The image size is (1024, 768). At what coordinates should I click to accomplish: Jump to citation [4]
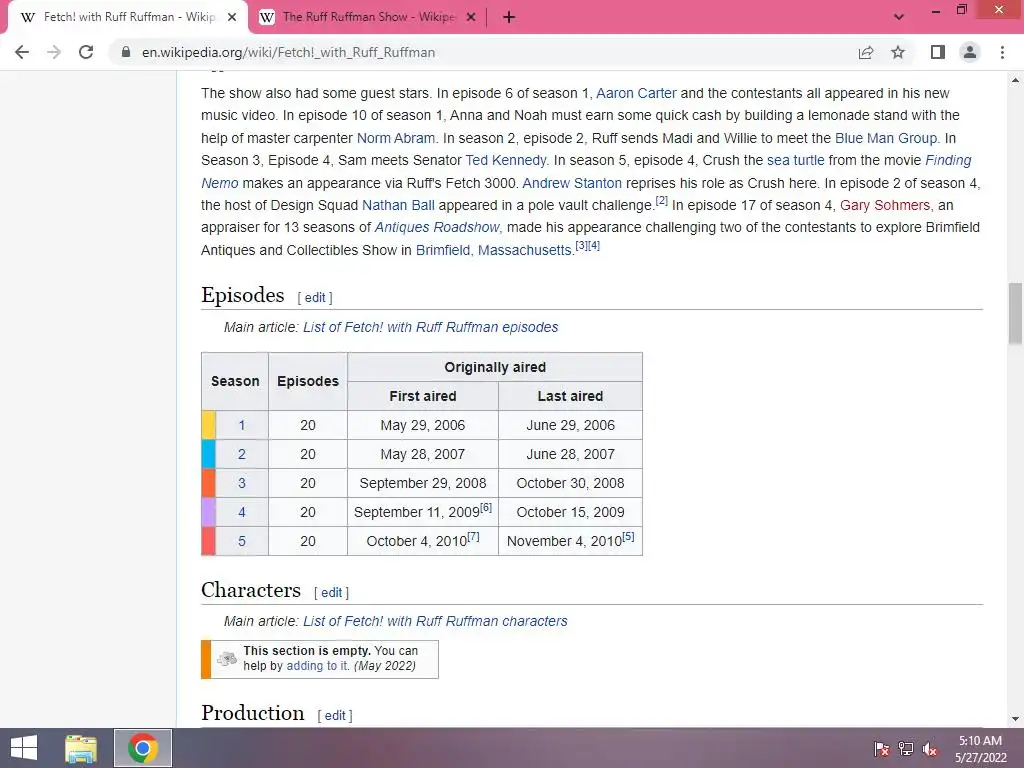pyautogui.click(x=594, y=246)
